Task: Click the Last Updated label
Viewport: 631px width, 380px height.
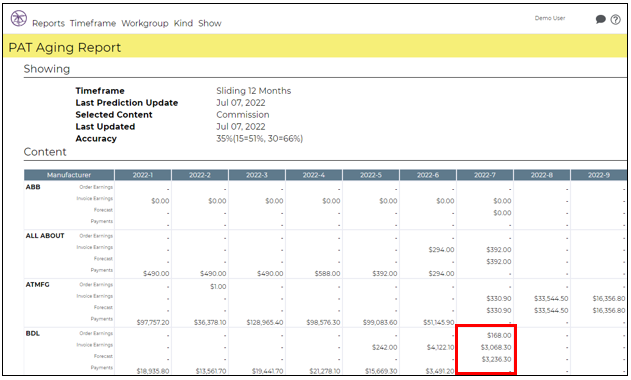Action: point(105,126)
